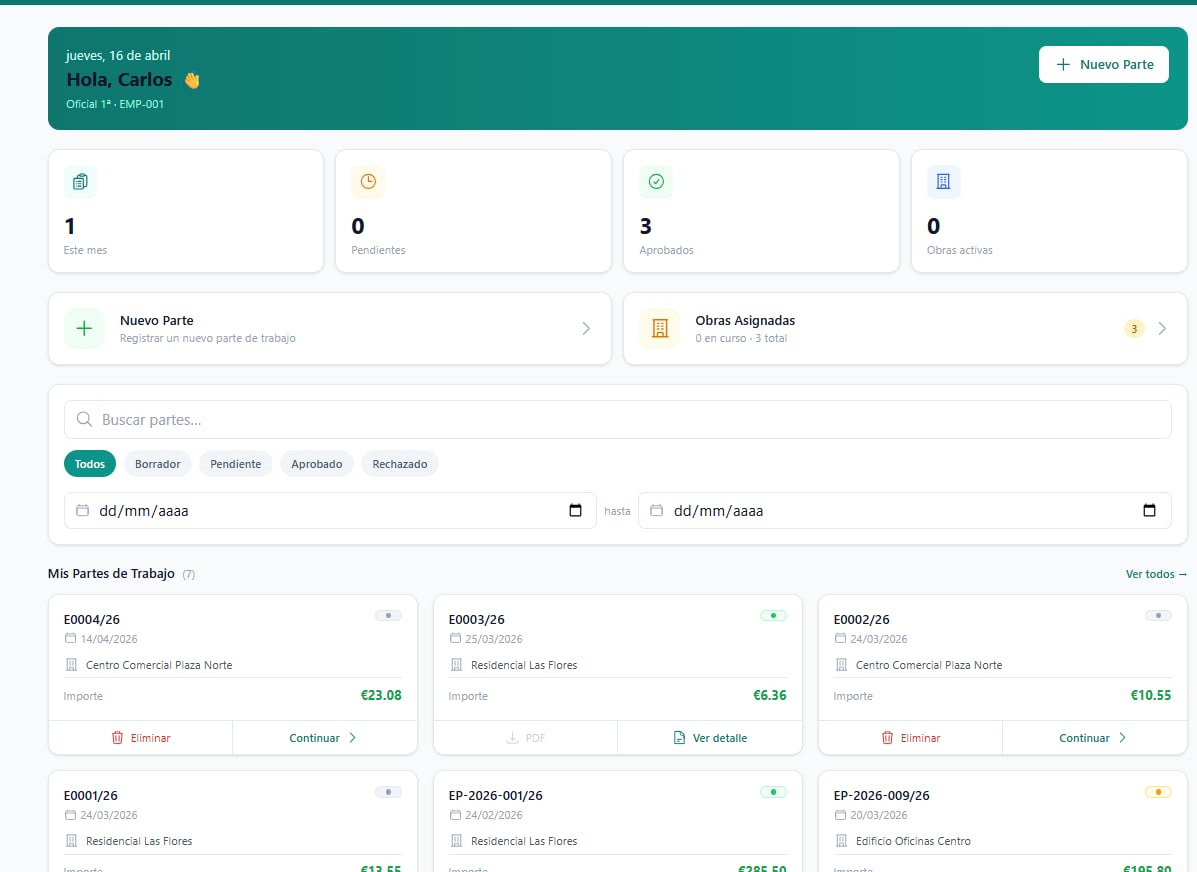This screenshot has height=872, width=1197.
Task: Open the 'hasta' end date picker
Action: point(1149,510)
